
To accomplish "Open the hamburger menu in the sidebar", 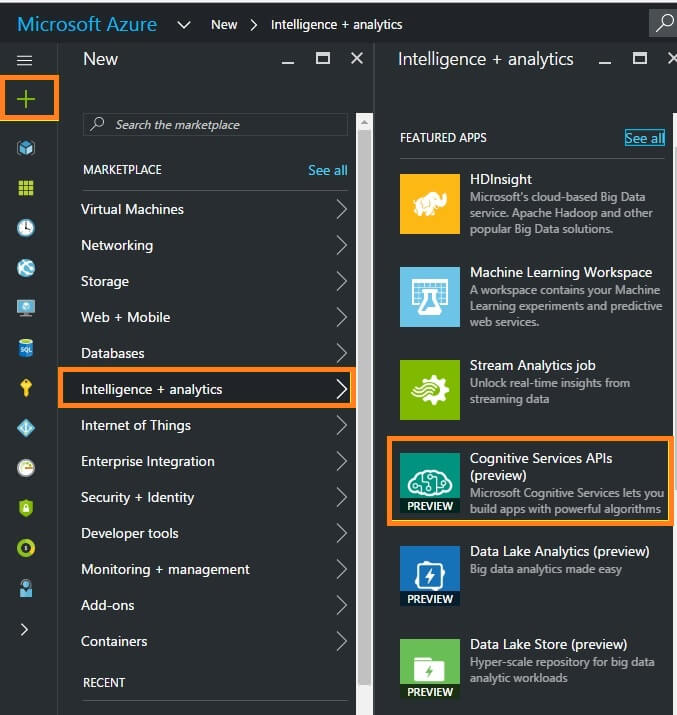I will tap(25, 61).
